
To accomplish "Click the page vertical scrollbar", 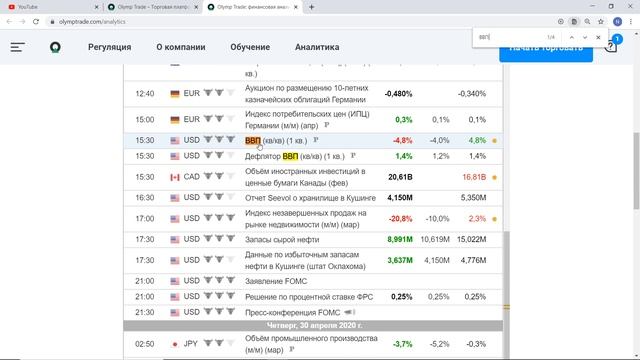I will tap(636, 171).
